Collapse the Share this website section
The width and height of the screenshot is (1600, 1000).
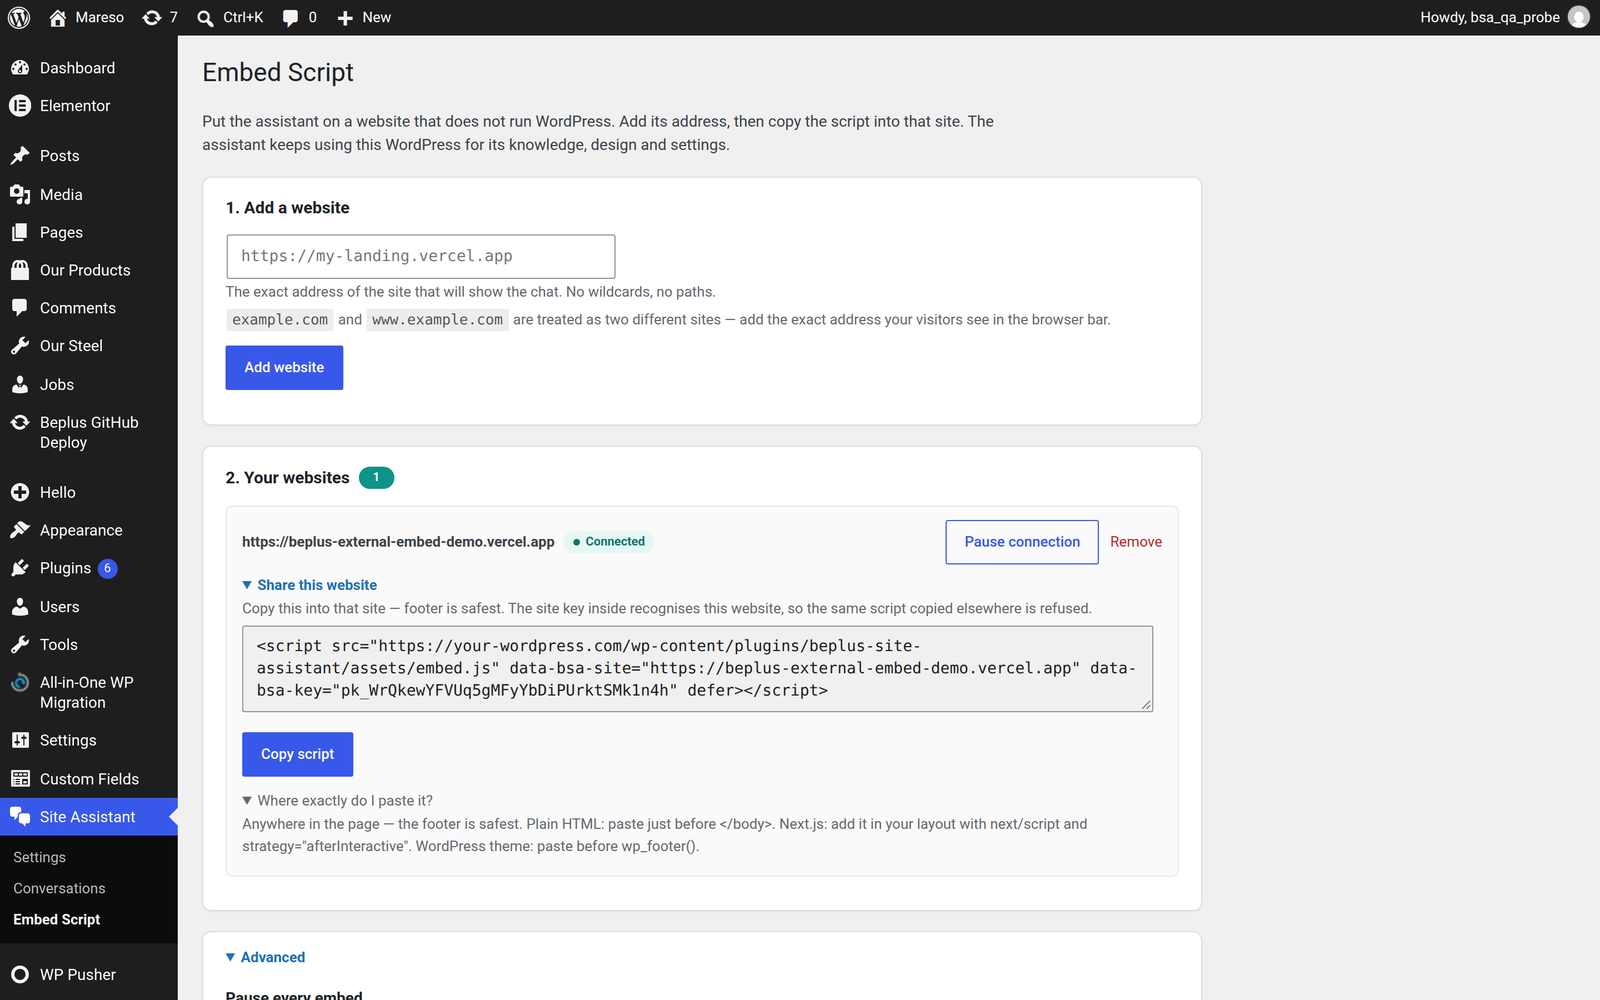pos(310,585)
